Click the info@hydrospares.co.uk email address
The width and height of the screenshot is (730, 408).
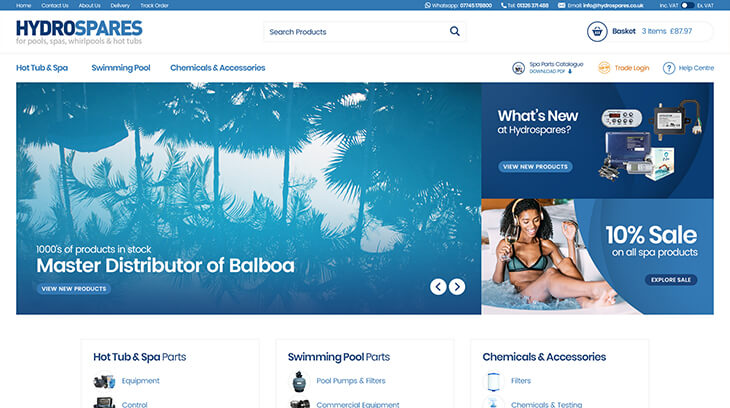(613, 6)
